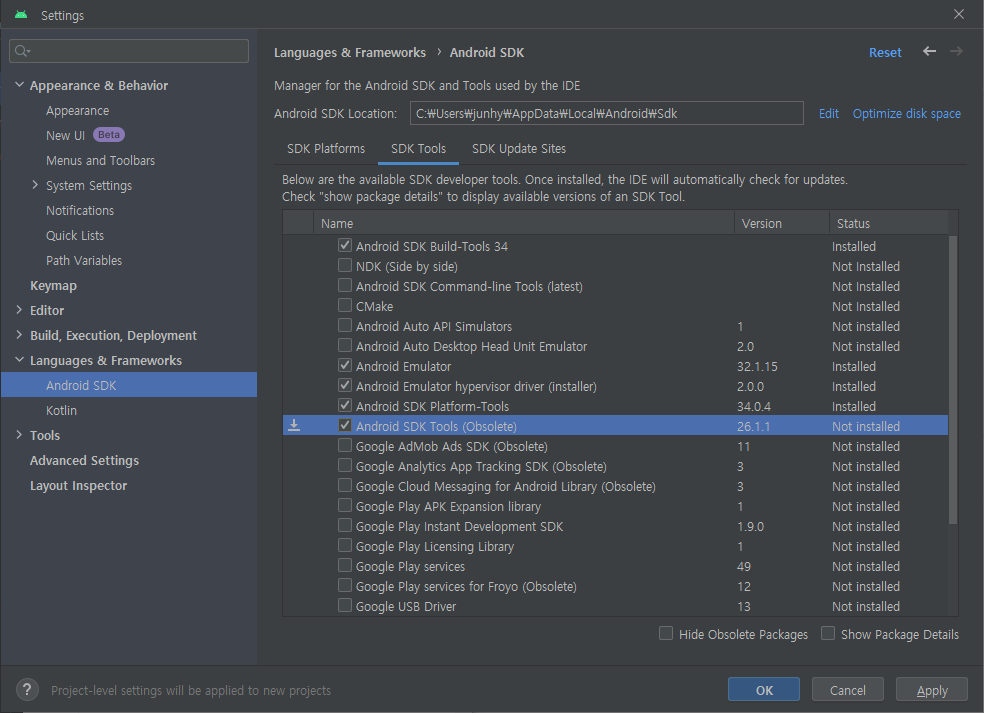The height and width of the screenshot is (713, 984).
Task: Go back with the left arrow
Action: [x=929, y=51]
